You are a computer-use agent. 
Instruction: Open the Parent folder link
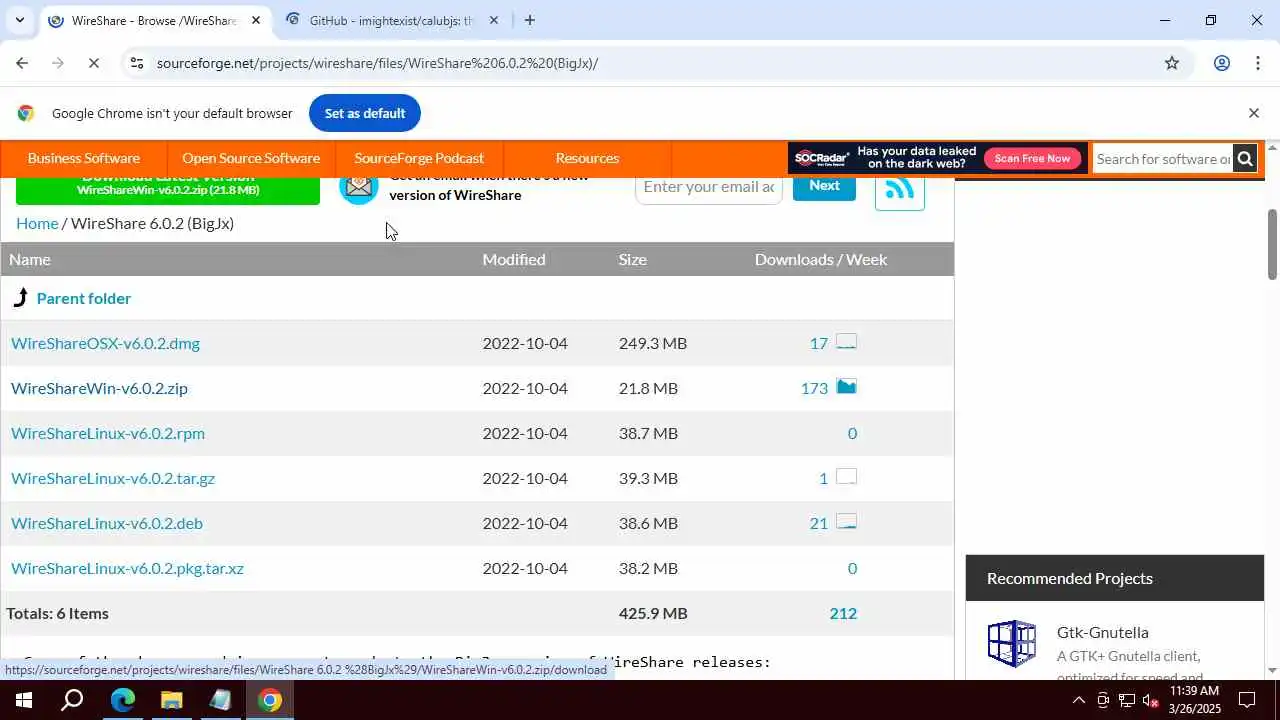coord(84,298)
